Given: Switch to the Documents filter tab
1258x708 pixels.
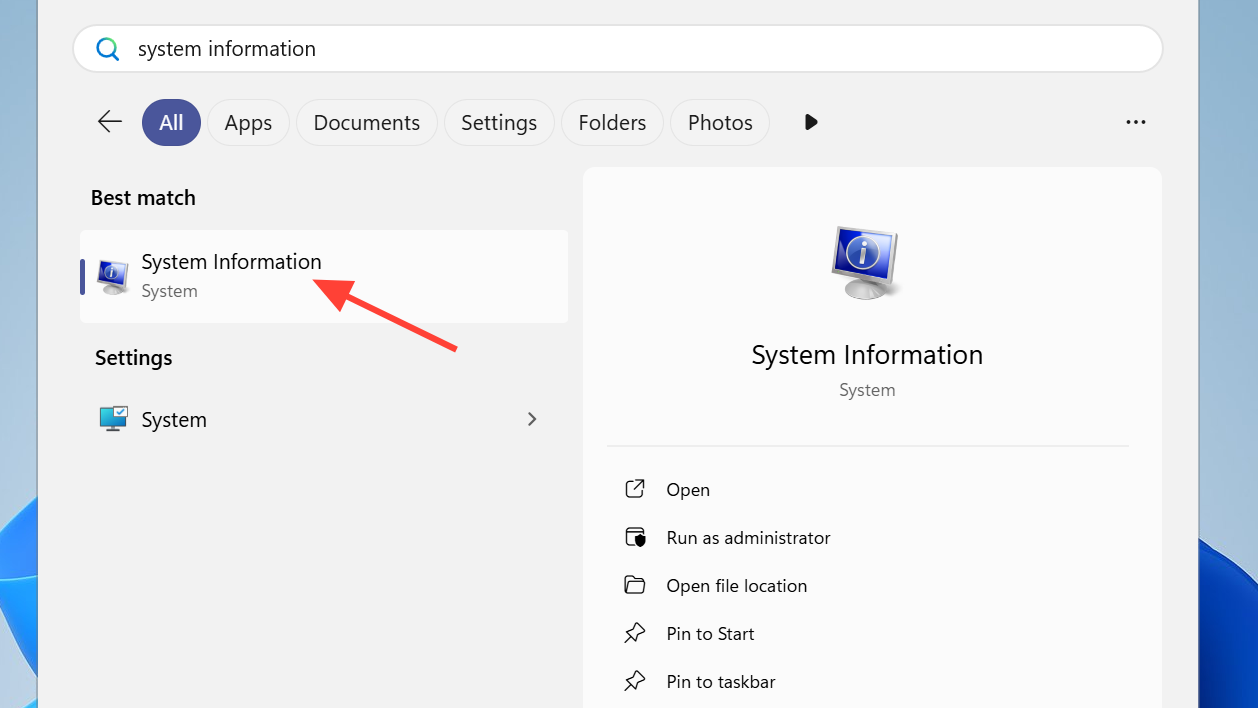Looking at the screenshot, I should (366, 122).
